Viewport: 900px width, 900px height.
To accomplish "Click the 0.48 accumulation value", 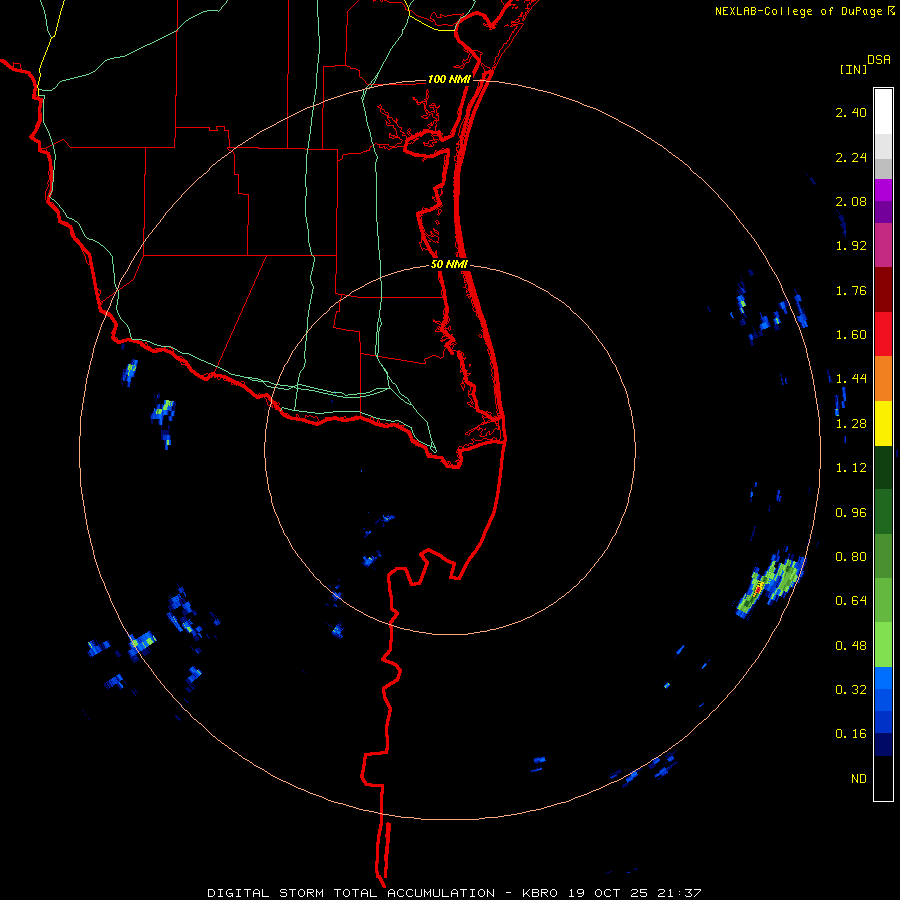I will 851,646.
